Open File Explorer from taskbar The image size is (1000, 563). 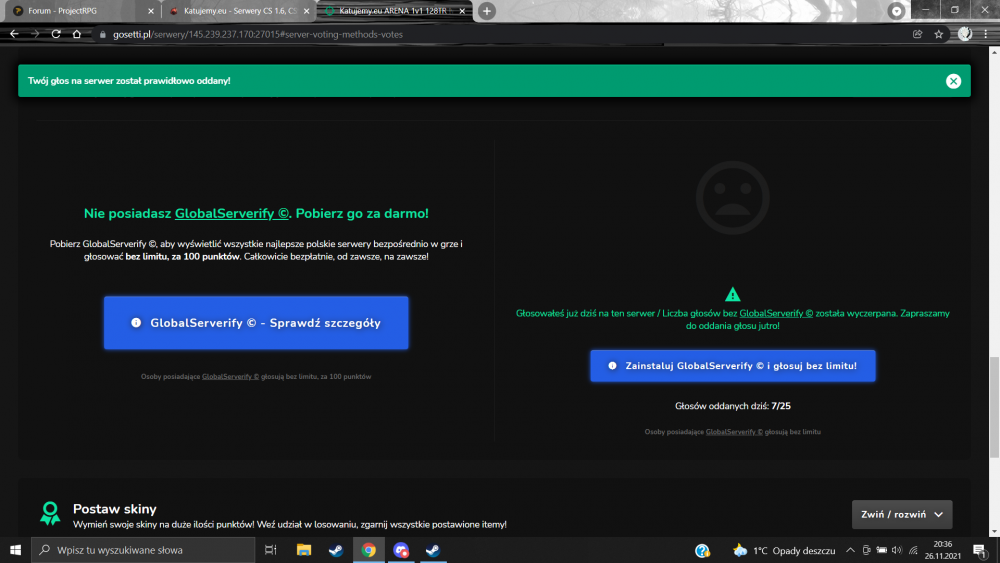click(x=304, y=550)
